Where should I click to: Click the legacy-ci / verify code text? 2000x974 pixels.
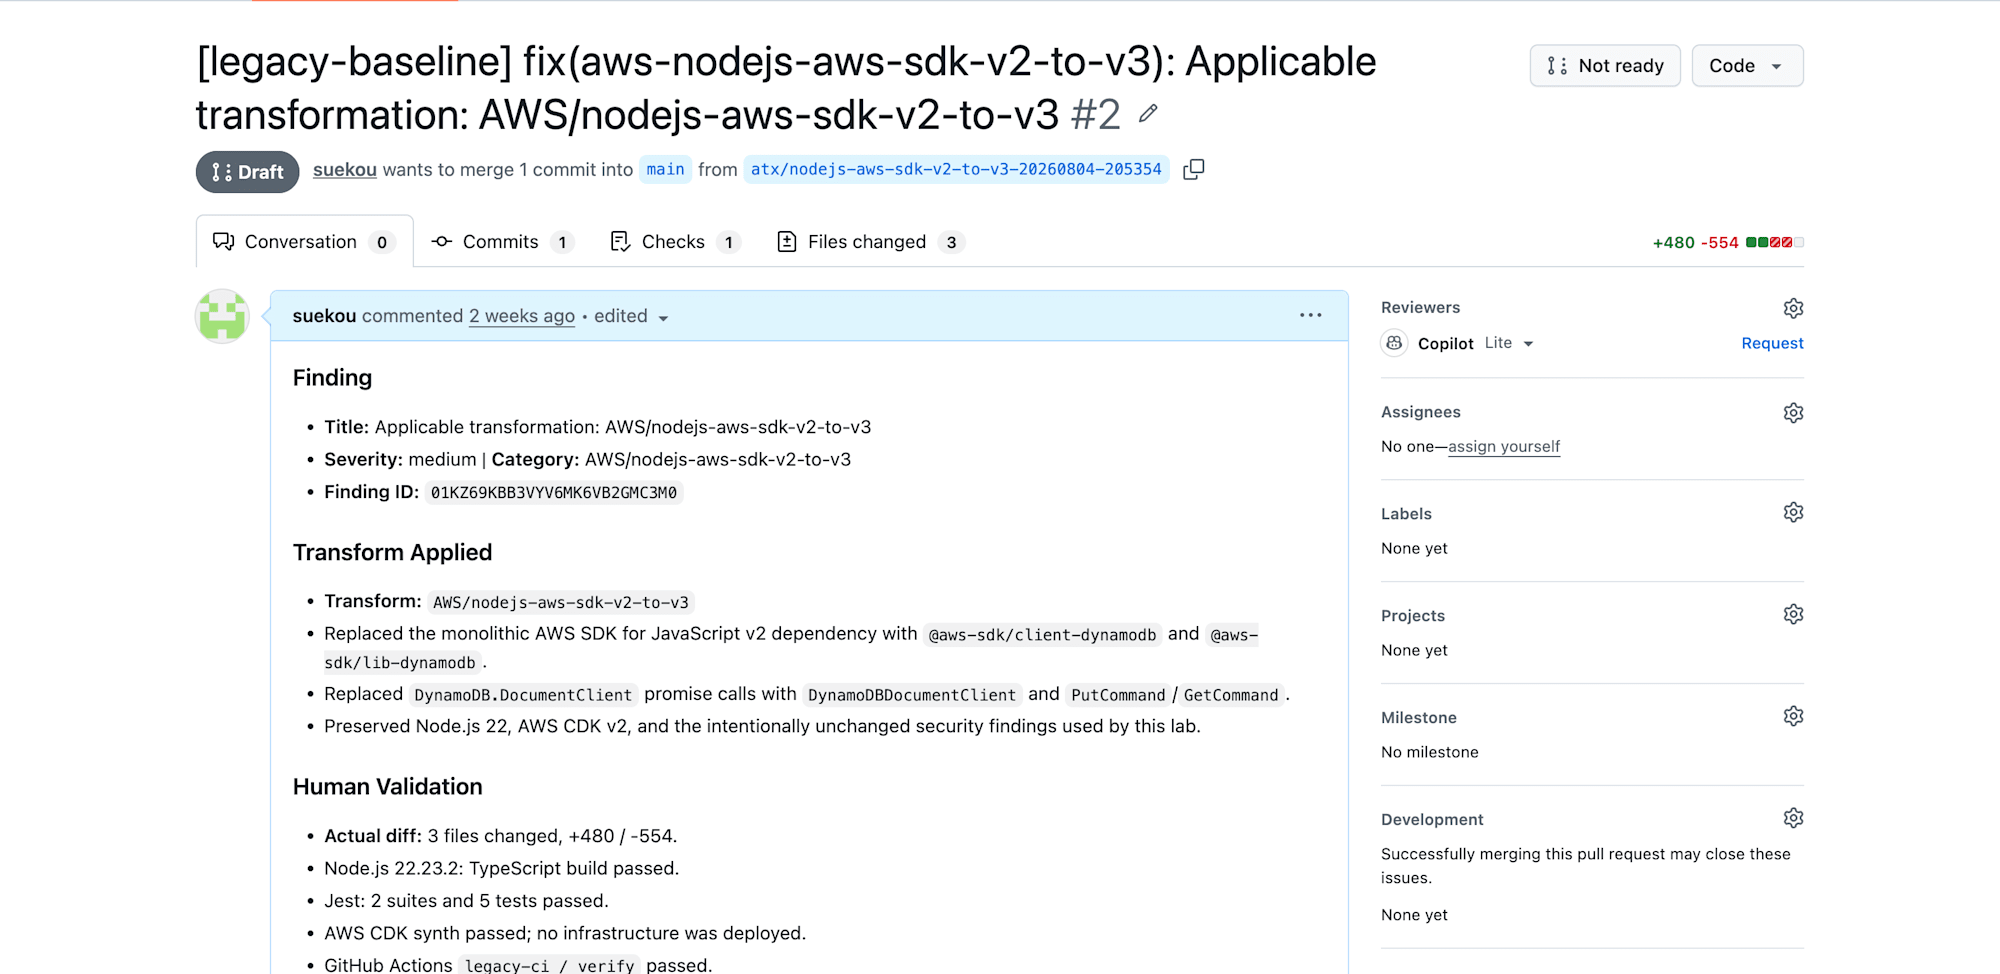(x=550, y=966)
